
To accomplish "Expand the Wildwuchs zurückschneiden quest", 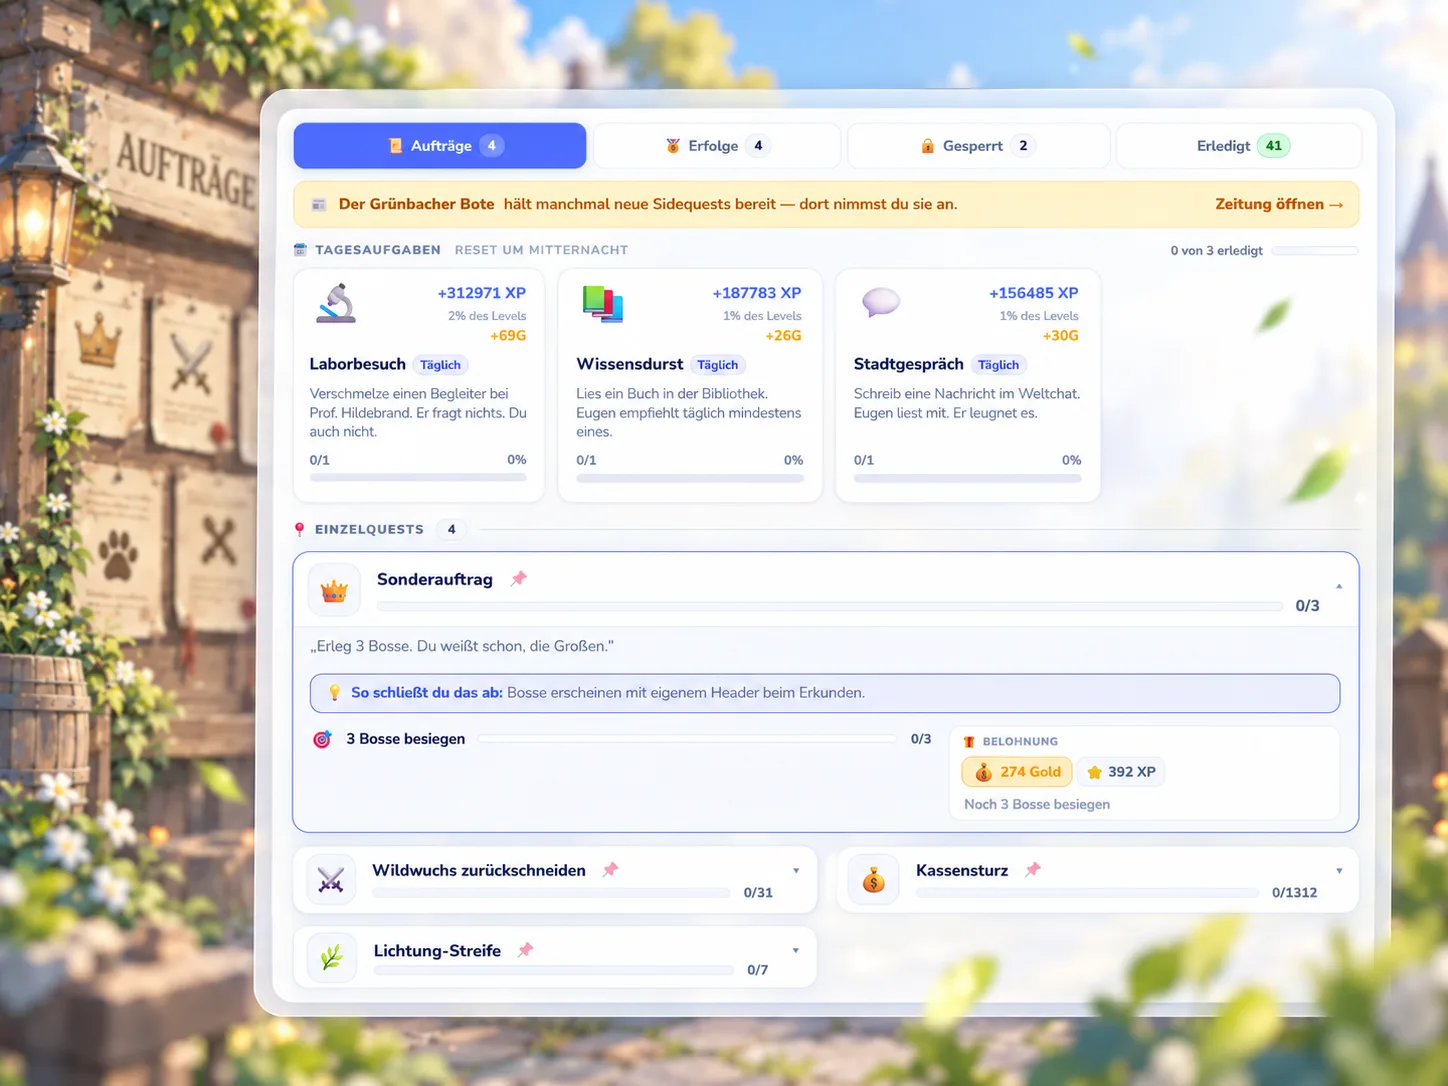I will pos(796,871).
